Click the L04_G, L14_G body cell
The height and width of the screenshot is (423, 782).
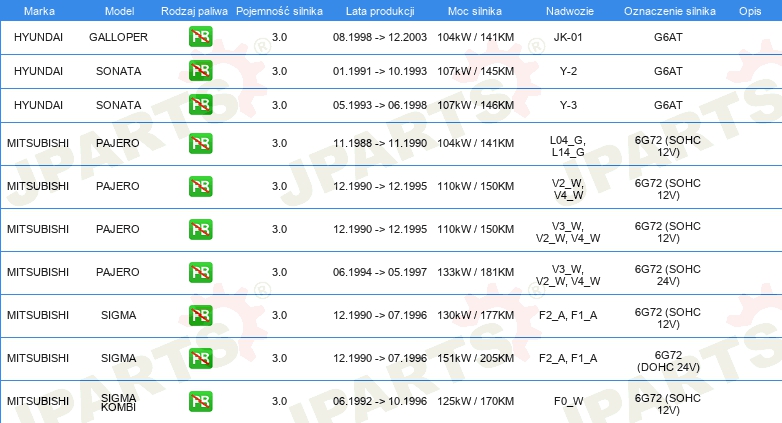pyautogui.click(x=568, y=146)
